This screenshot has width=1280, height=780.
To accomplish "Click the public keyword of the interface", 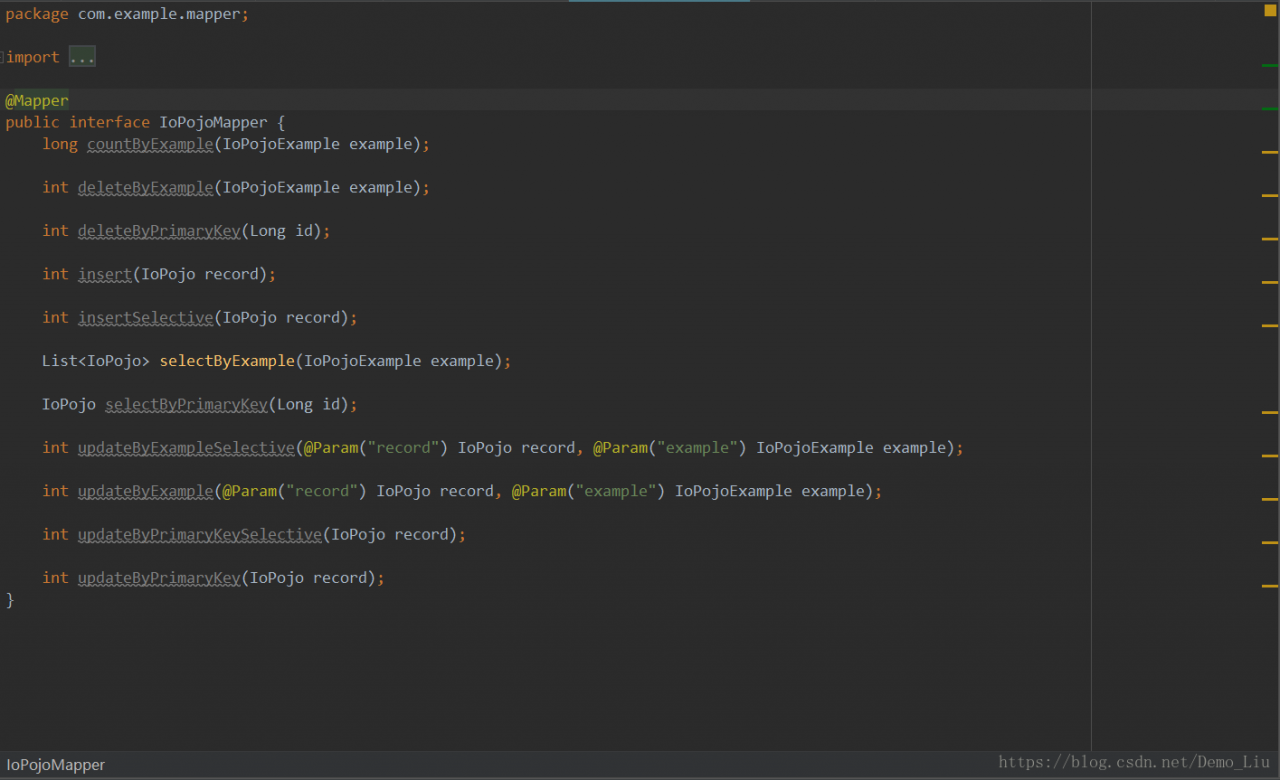I will pos(33,123).
